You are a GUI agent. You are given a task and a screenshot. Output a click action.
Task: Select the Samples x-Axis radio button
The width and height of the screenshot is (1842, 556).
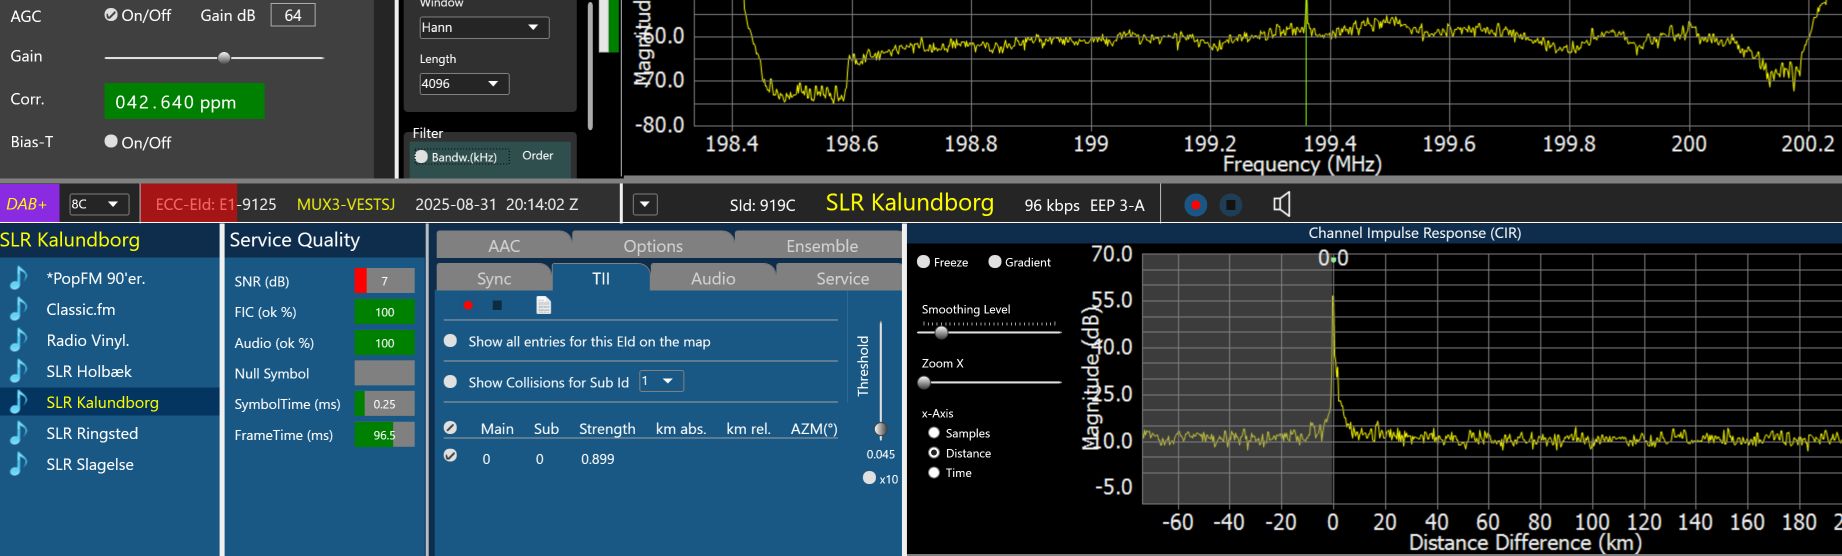tap(934, 433)
